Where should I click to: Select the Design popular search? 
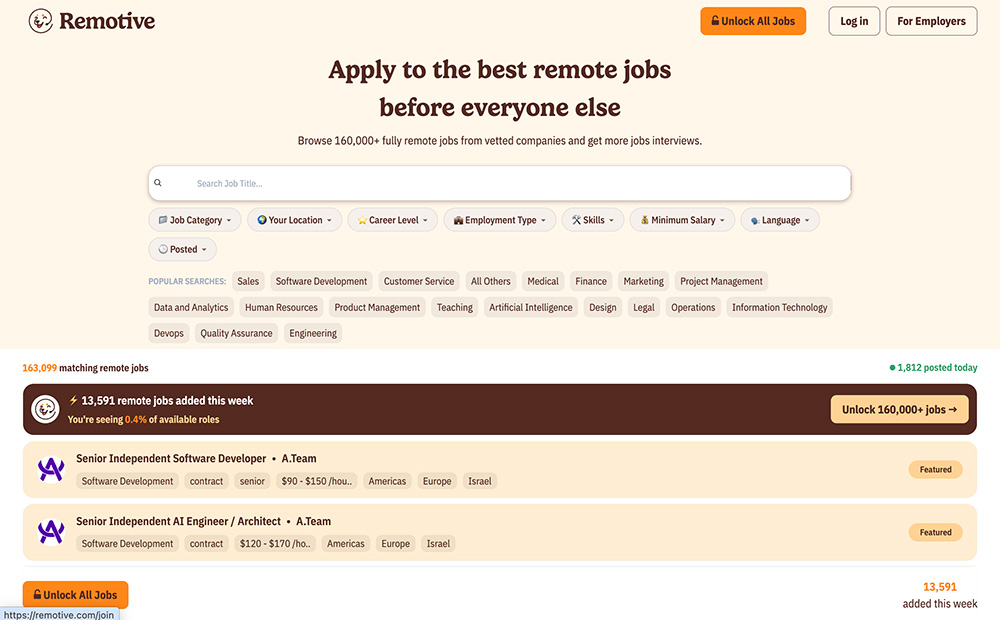tap(603, 307)
